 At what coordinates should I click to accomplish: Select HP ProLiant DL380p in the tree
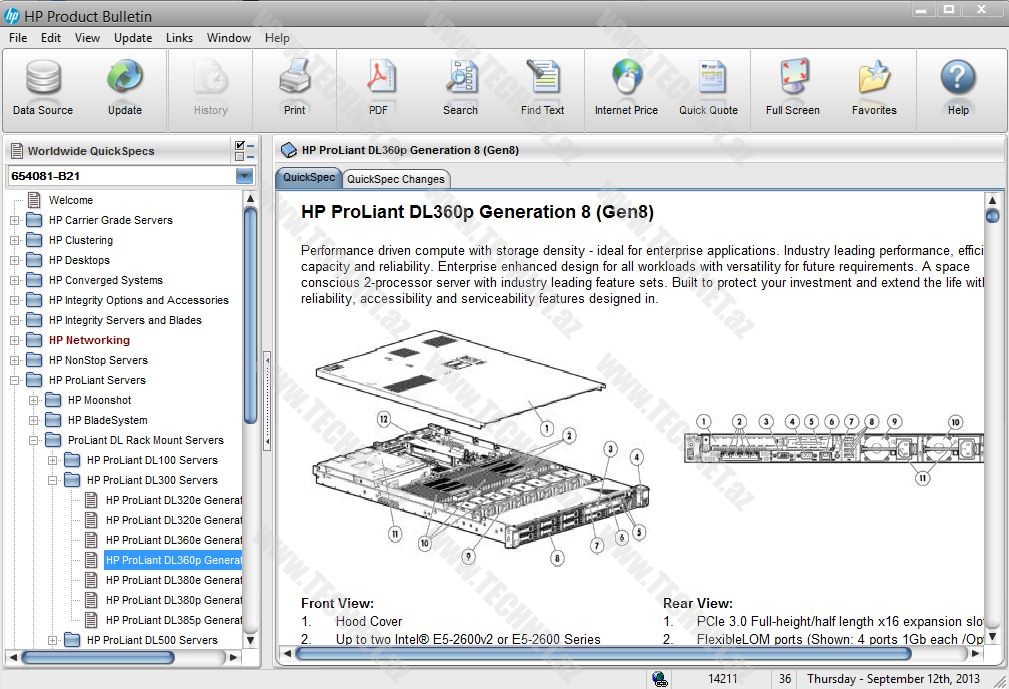(x=173, y=600)
